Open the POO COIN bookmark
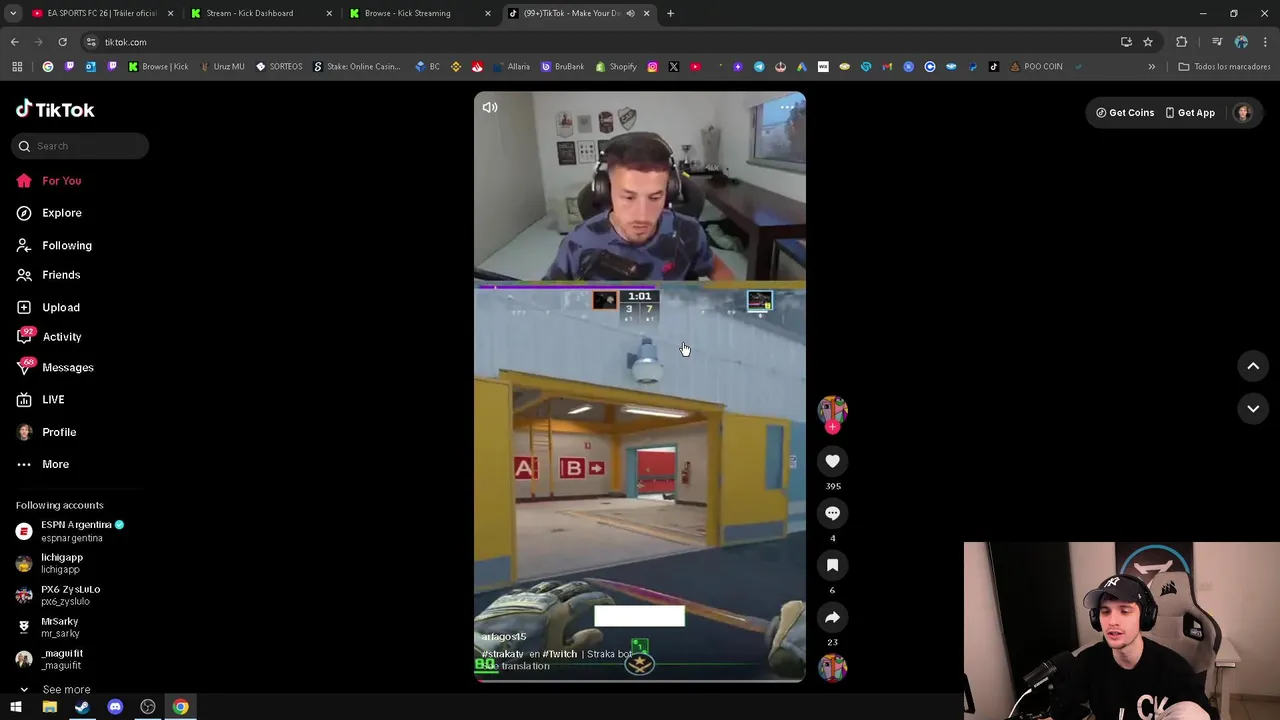 point(1036,67)
